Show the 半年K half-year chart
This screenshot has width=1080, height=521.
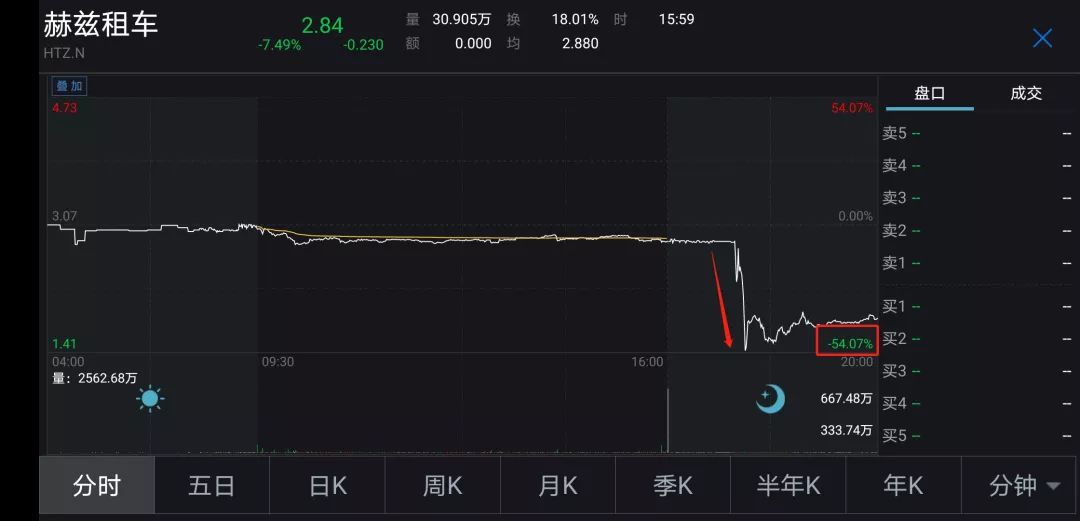(x=788, y=485)
